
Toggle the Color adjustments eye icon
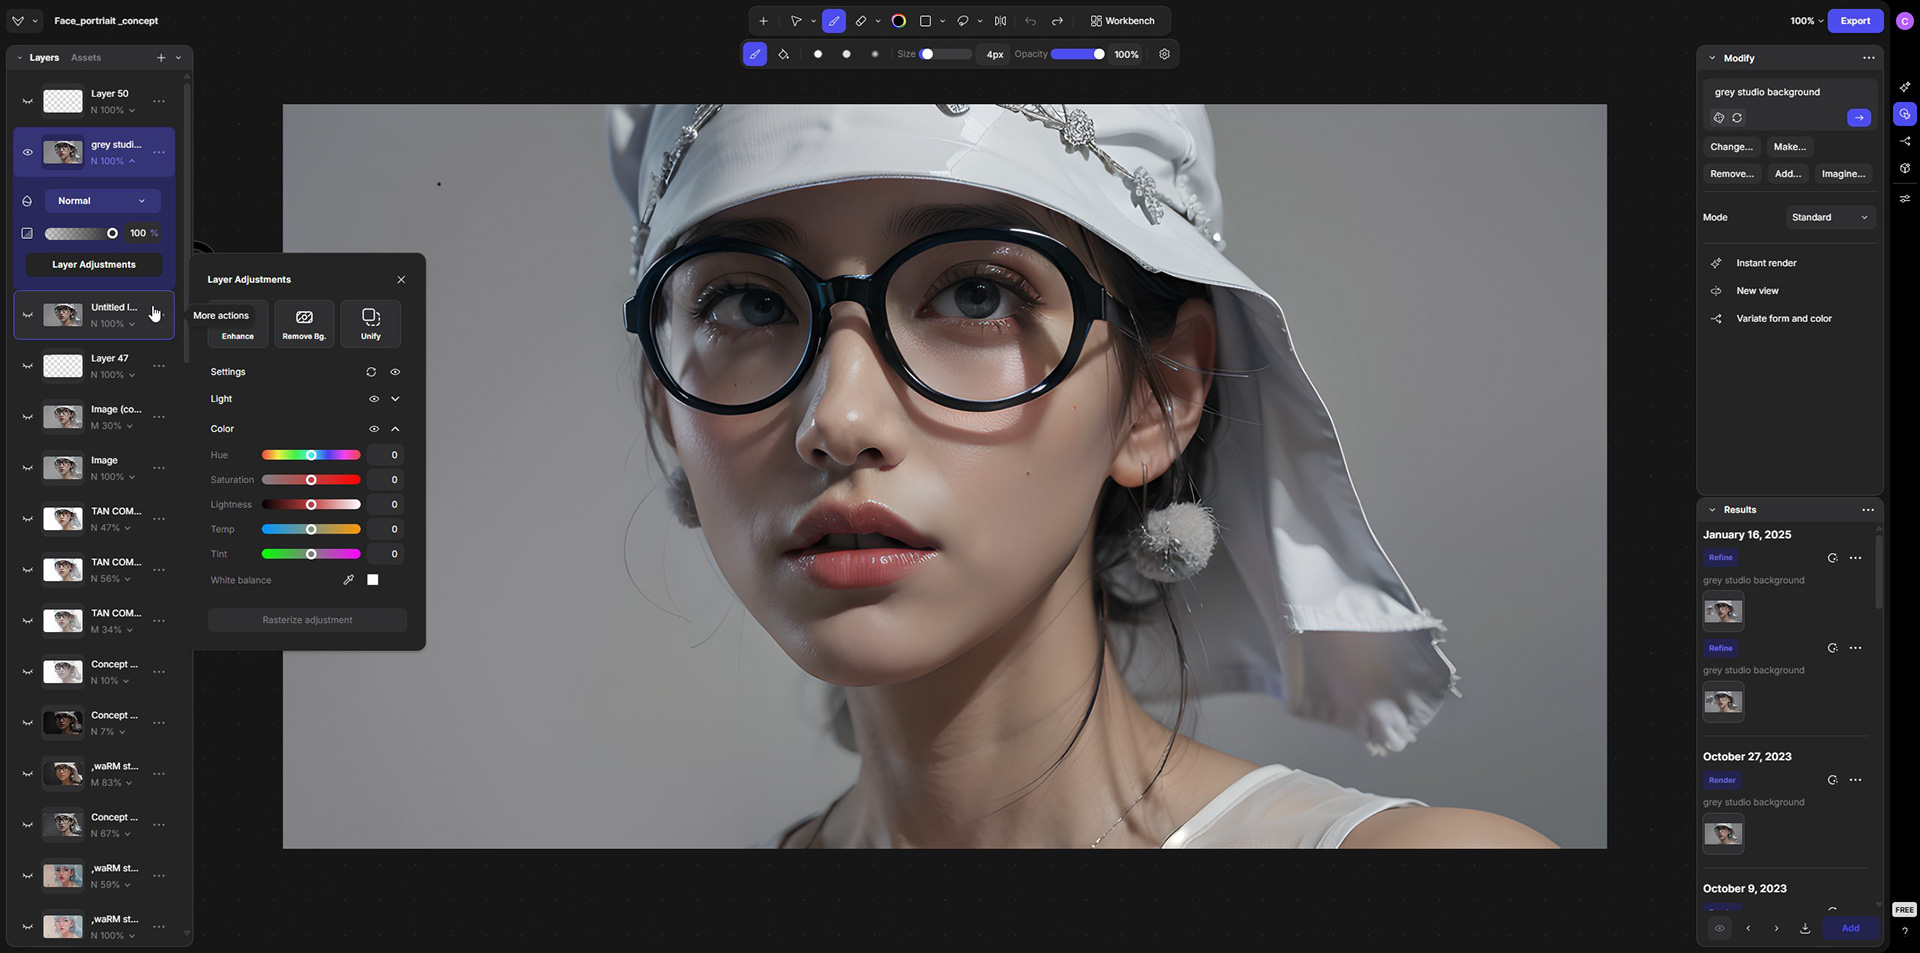(374, 429)
